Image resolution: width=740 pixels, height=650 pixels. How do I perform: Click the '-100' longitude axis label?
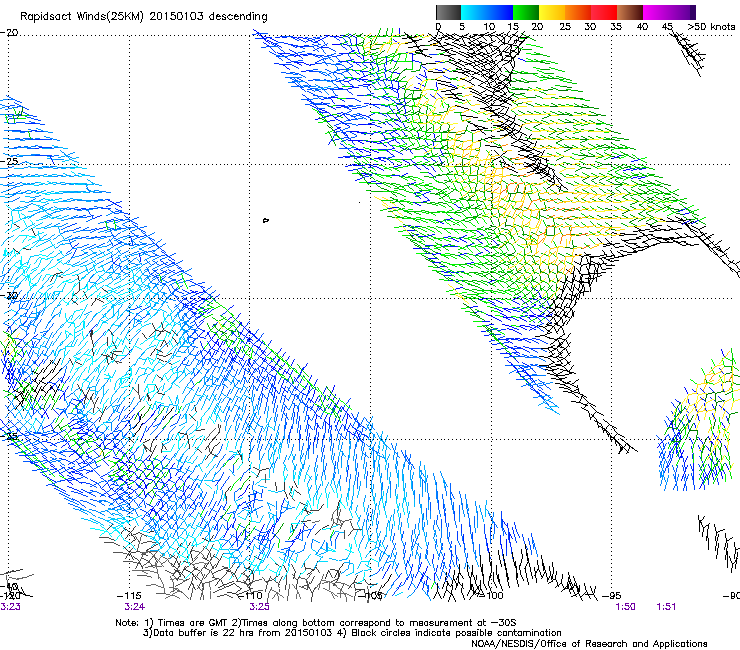[491, 596]
